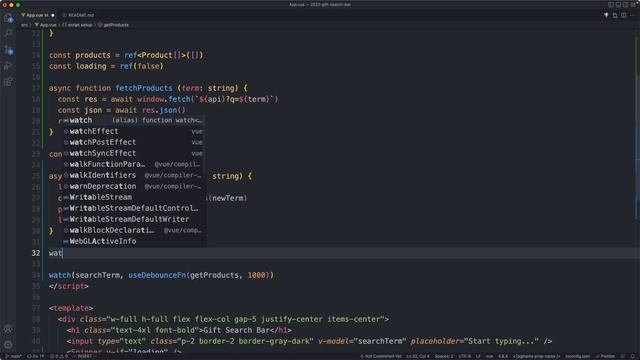The height and width of the screenshot is (360, 640).
Task: Split the editor to the right
Action: pyautogui.click(x=624, y=15)
